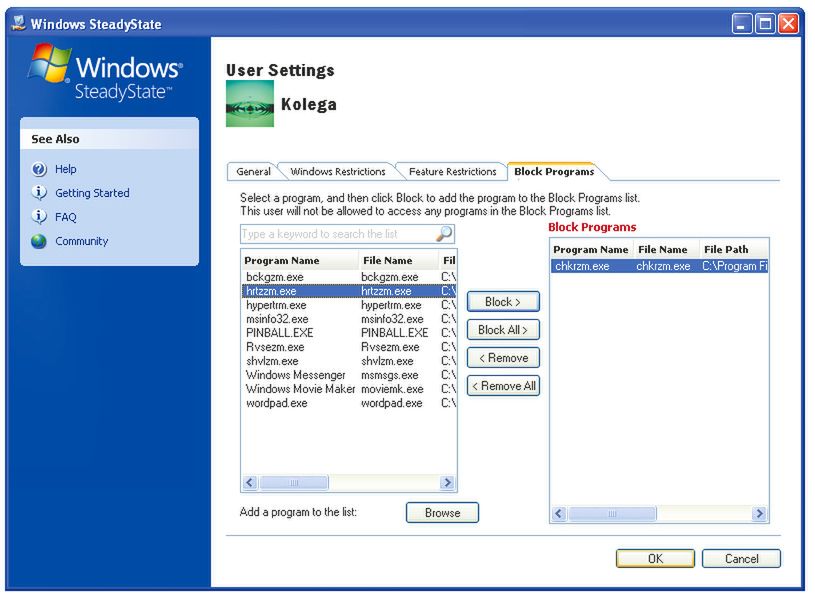This screenshot has width=815, height=599.
Task: Switch to the General tab
Action: (x=253, y=172)
